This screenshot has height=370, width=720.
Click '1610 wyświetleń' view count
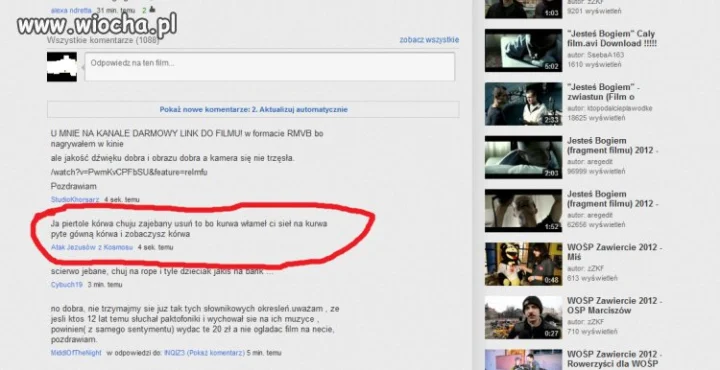click(594, 64)
